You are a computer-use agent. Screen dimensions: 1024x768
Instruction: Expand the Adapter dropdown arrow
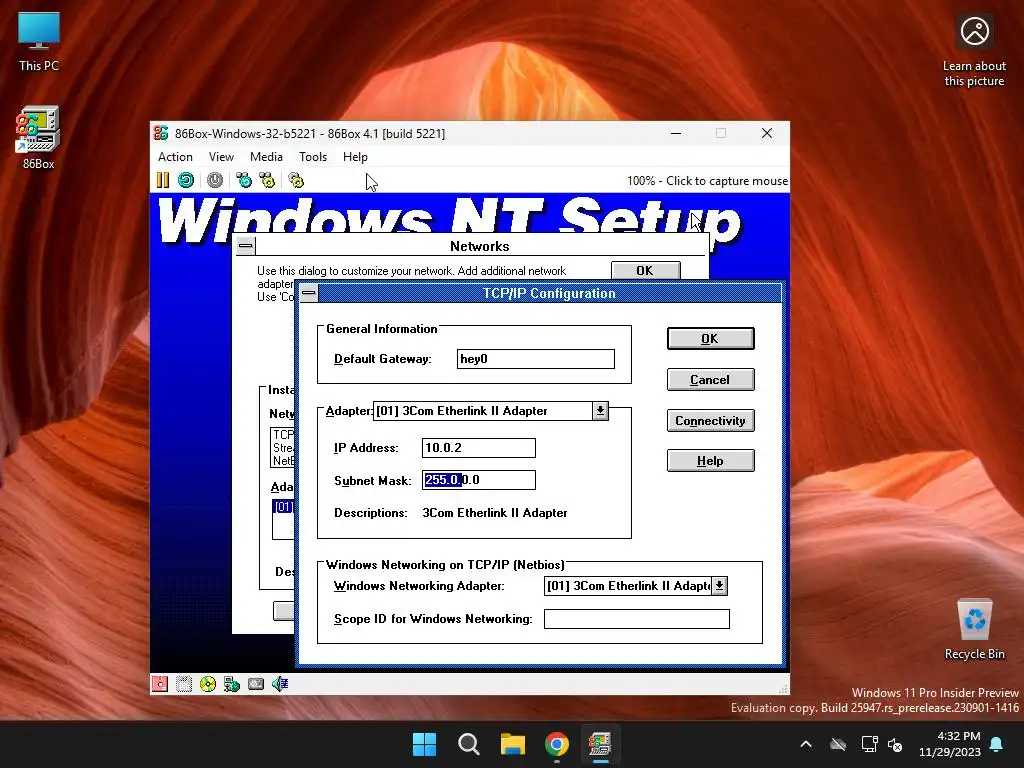(600, 411)
